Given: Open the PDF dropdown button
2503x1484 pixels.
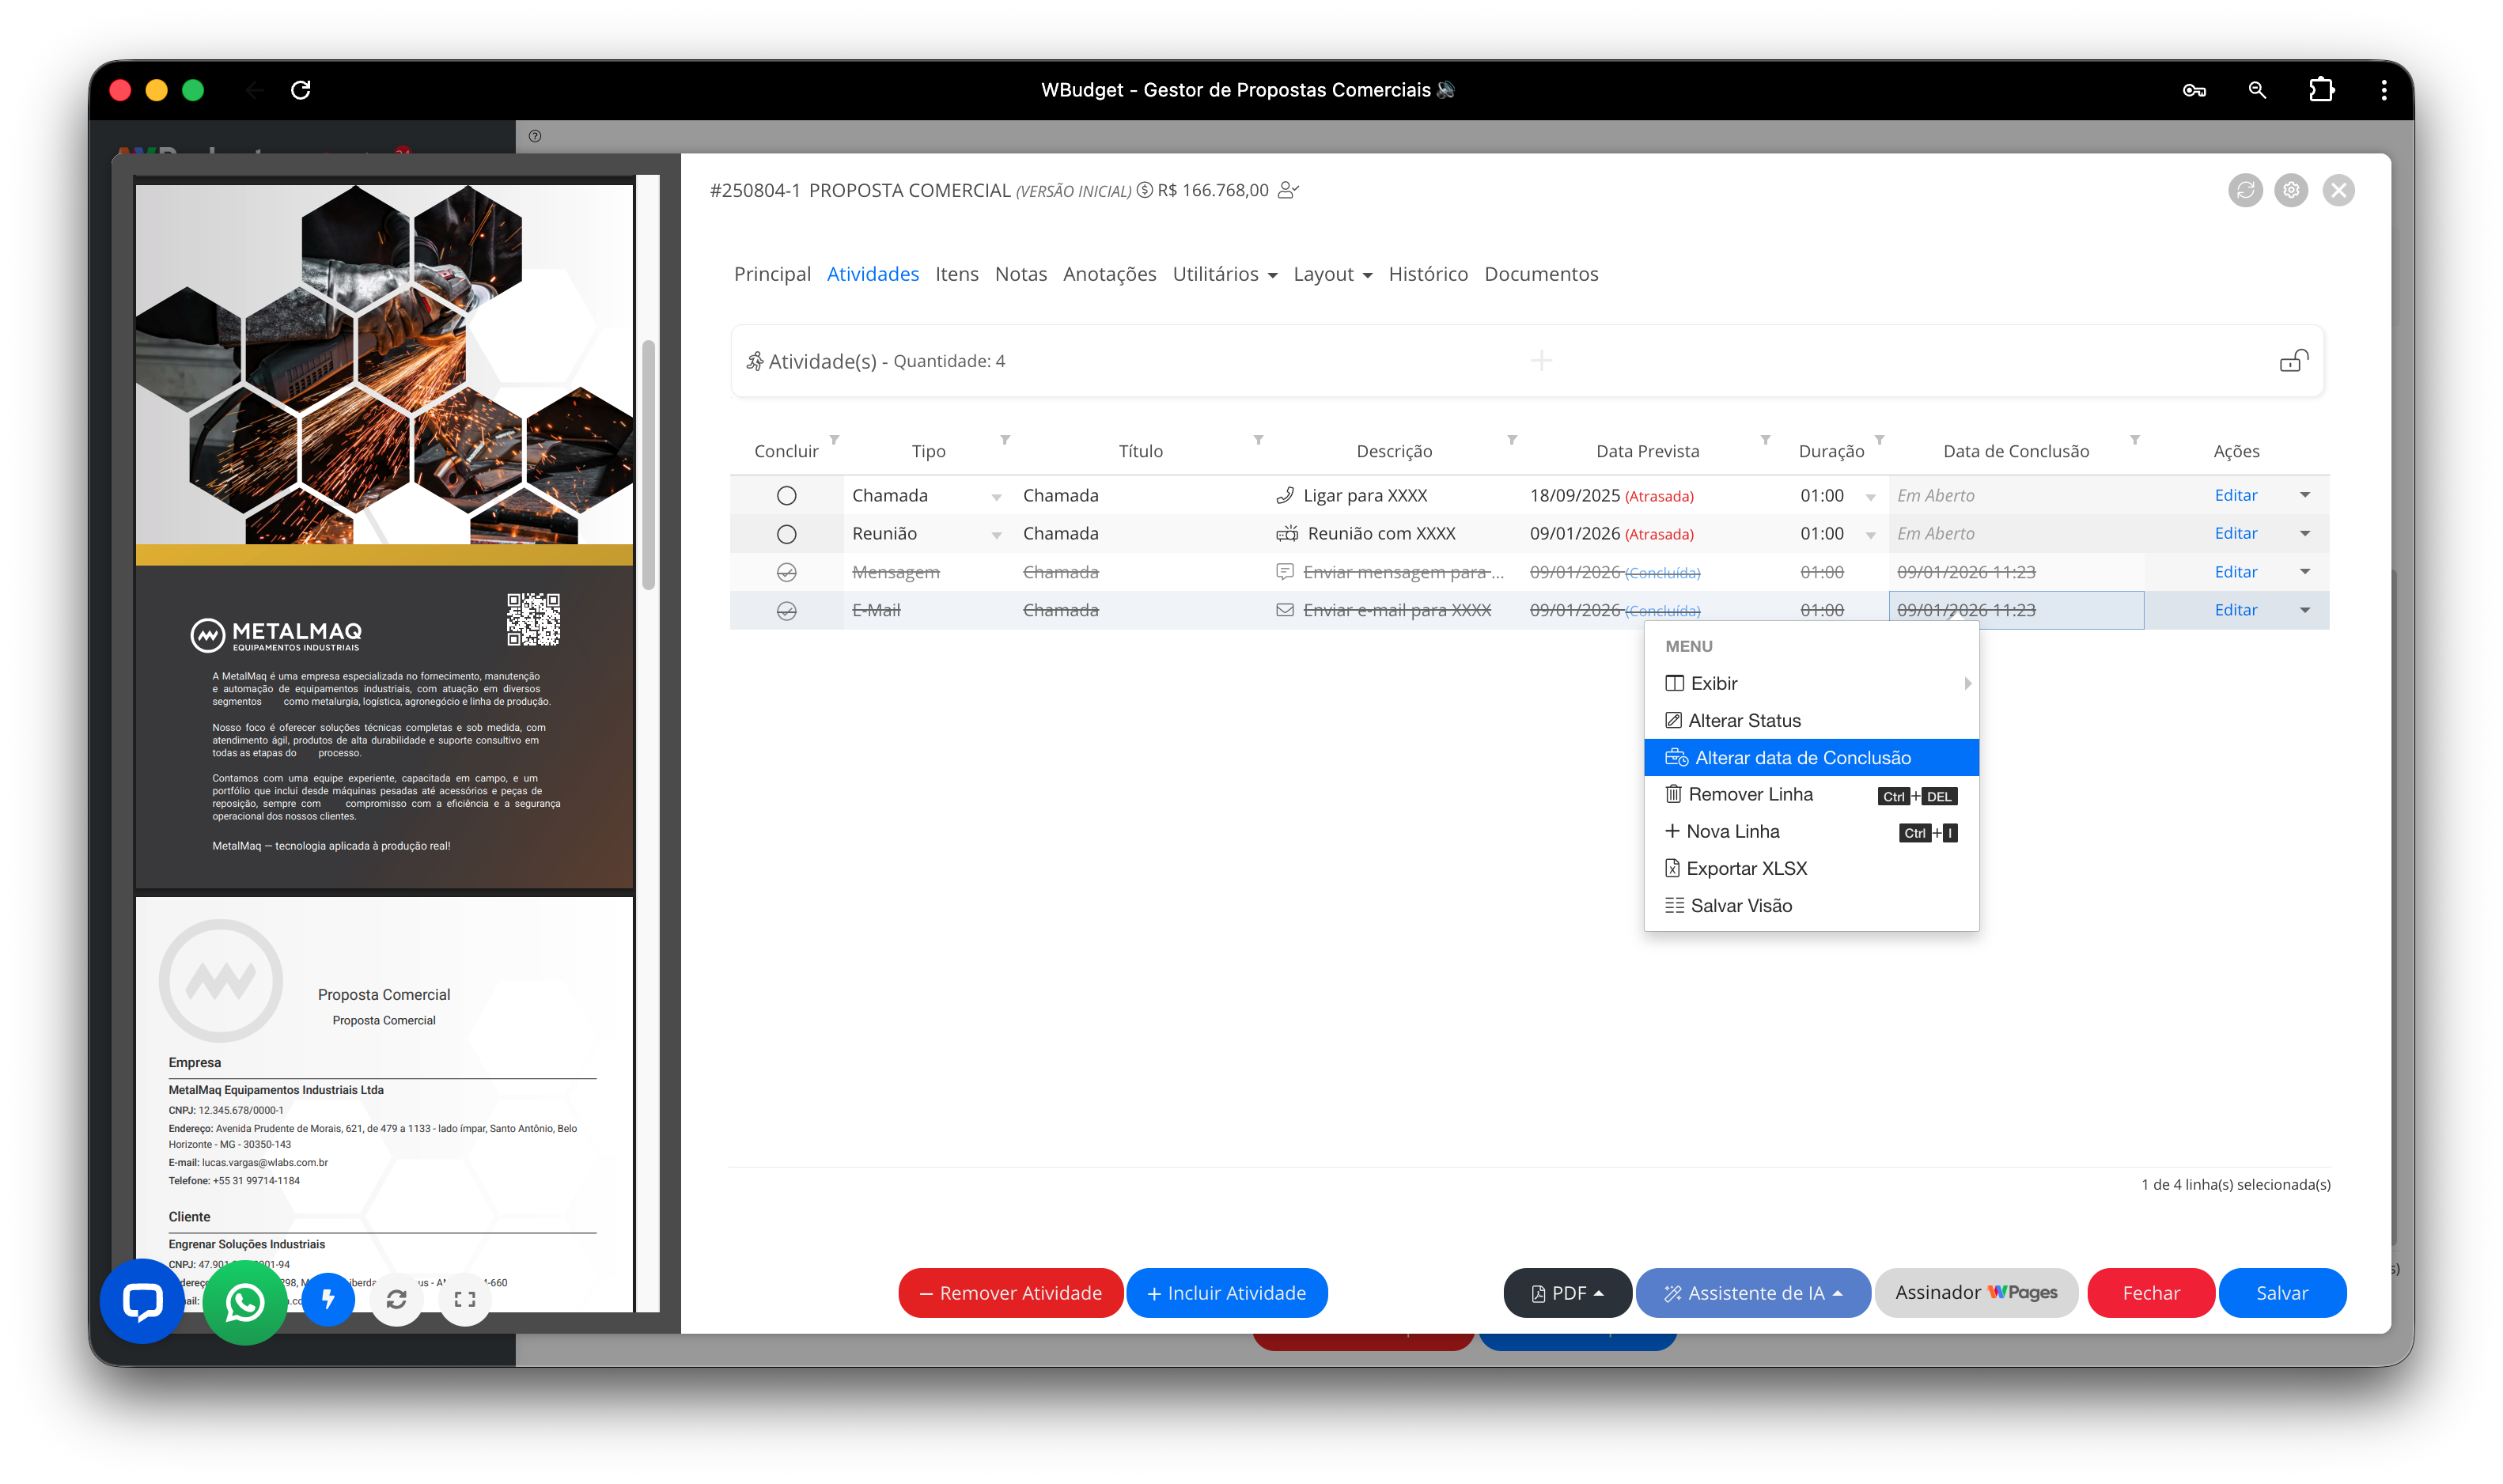Looking at the screenshot, I should [1566, 1293].
